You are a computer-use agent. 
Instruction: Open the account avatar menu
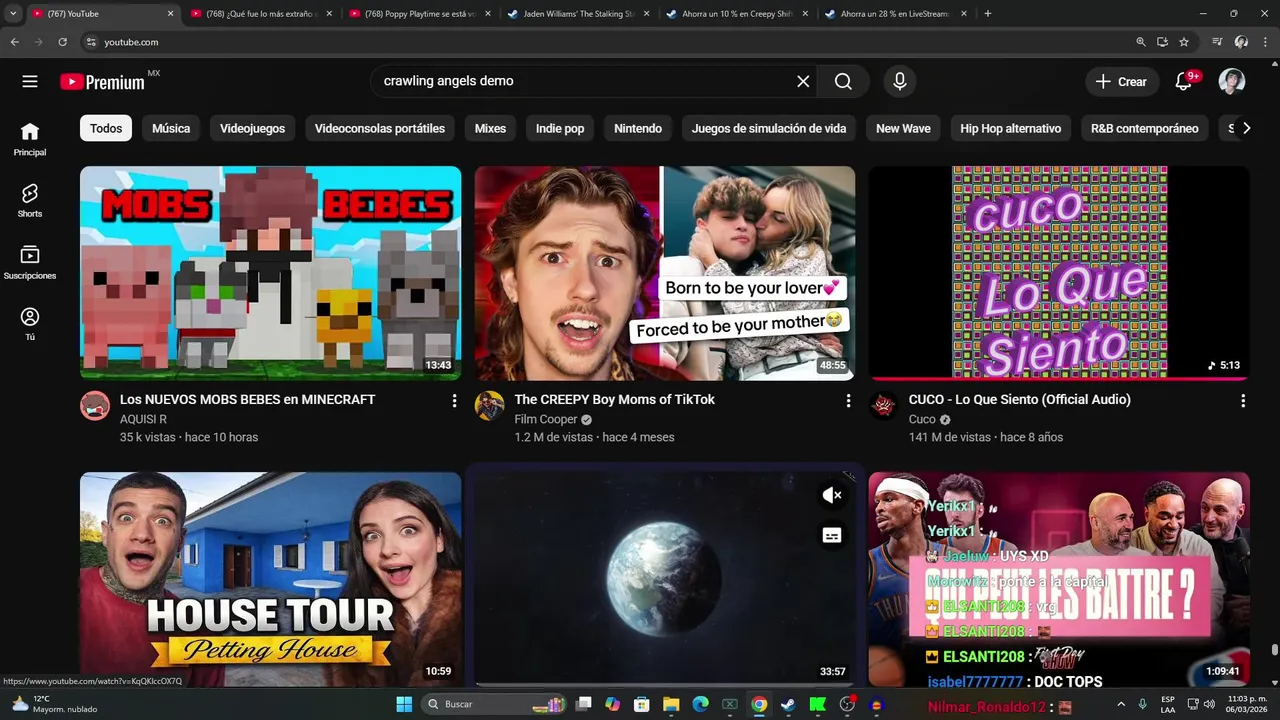[1232, 82]
